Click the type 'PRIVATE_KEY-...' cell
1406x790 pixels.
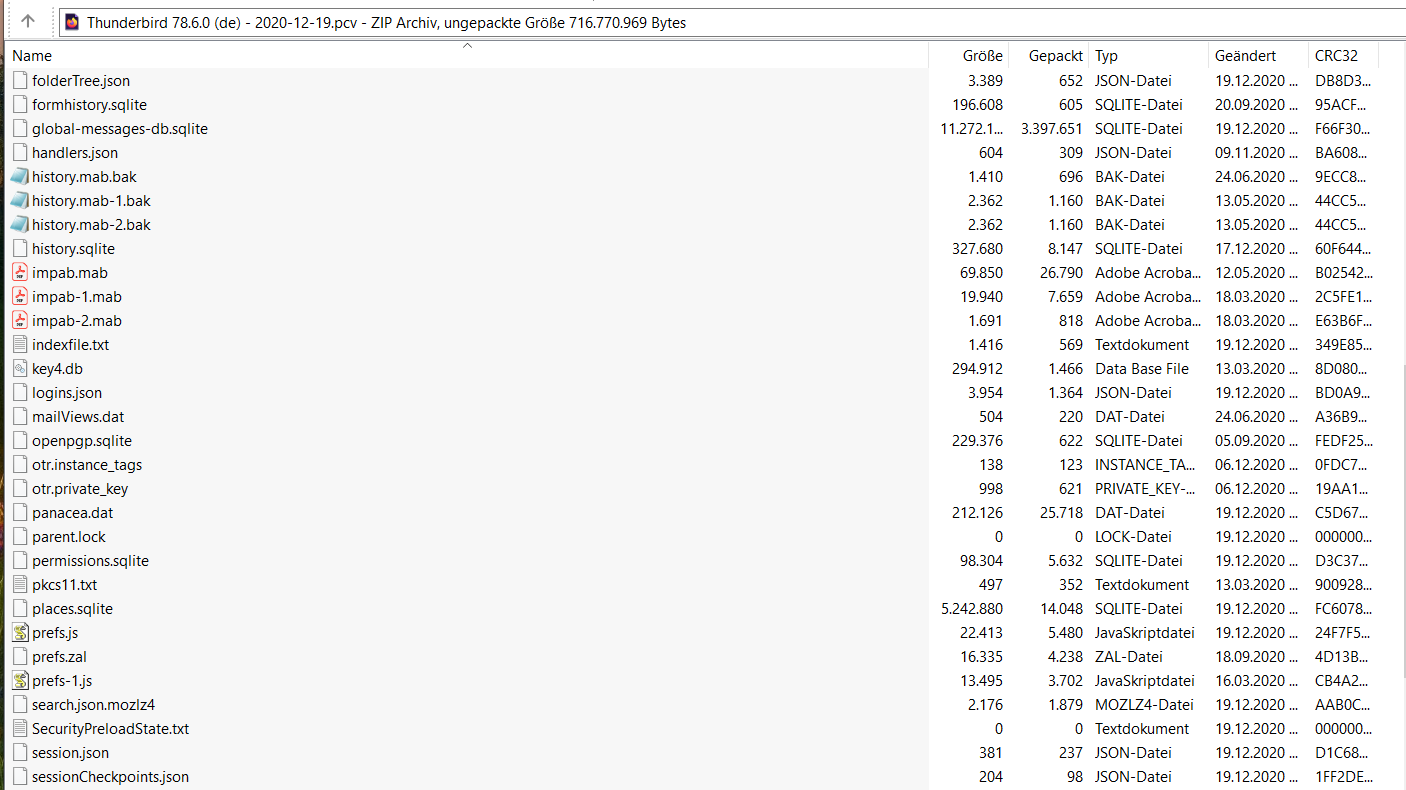(x=1146, y=489)
